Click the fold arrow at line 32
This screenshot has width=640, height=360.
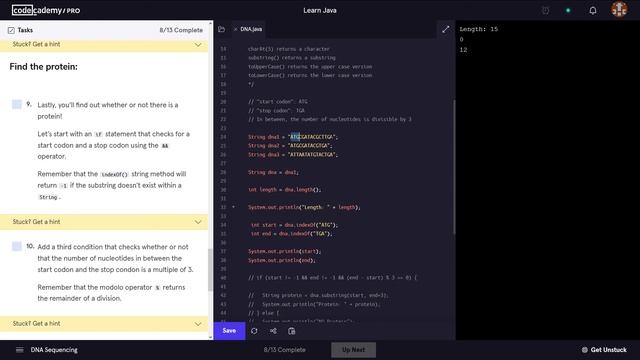233,207
